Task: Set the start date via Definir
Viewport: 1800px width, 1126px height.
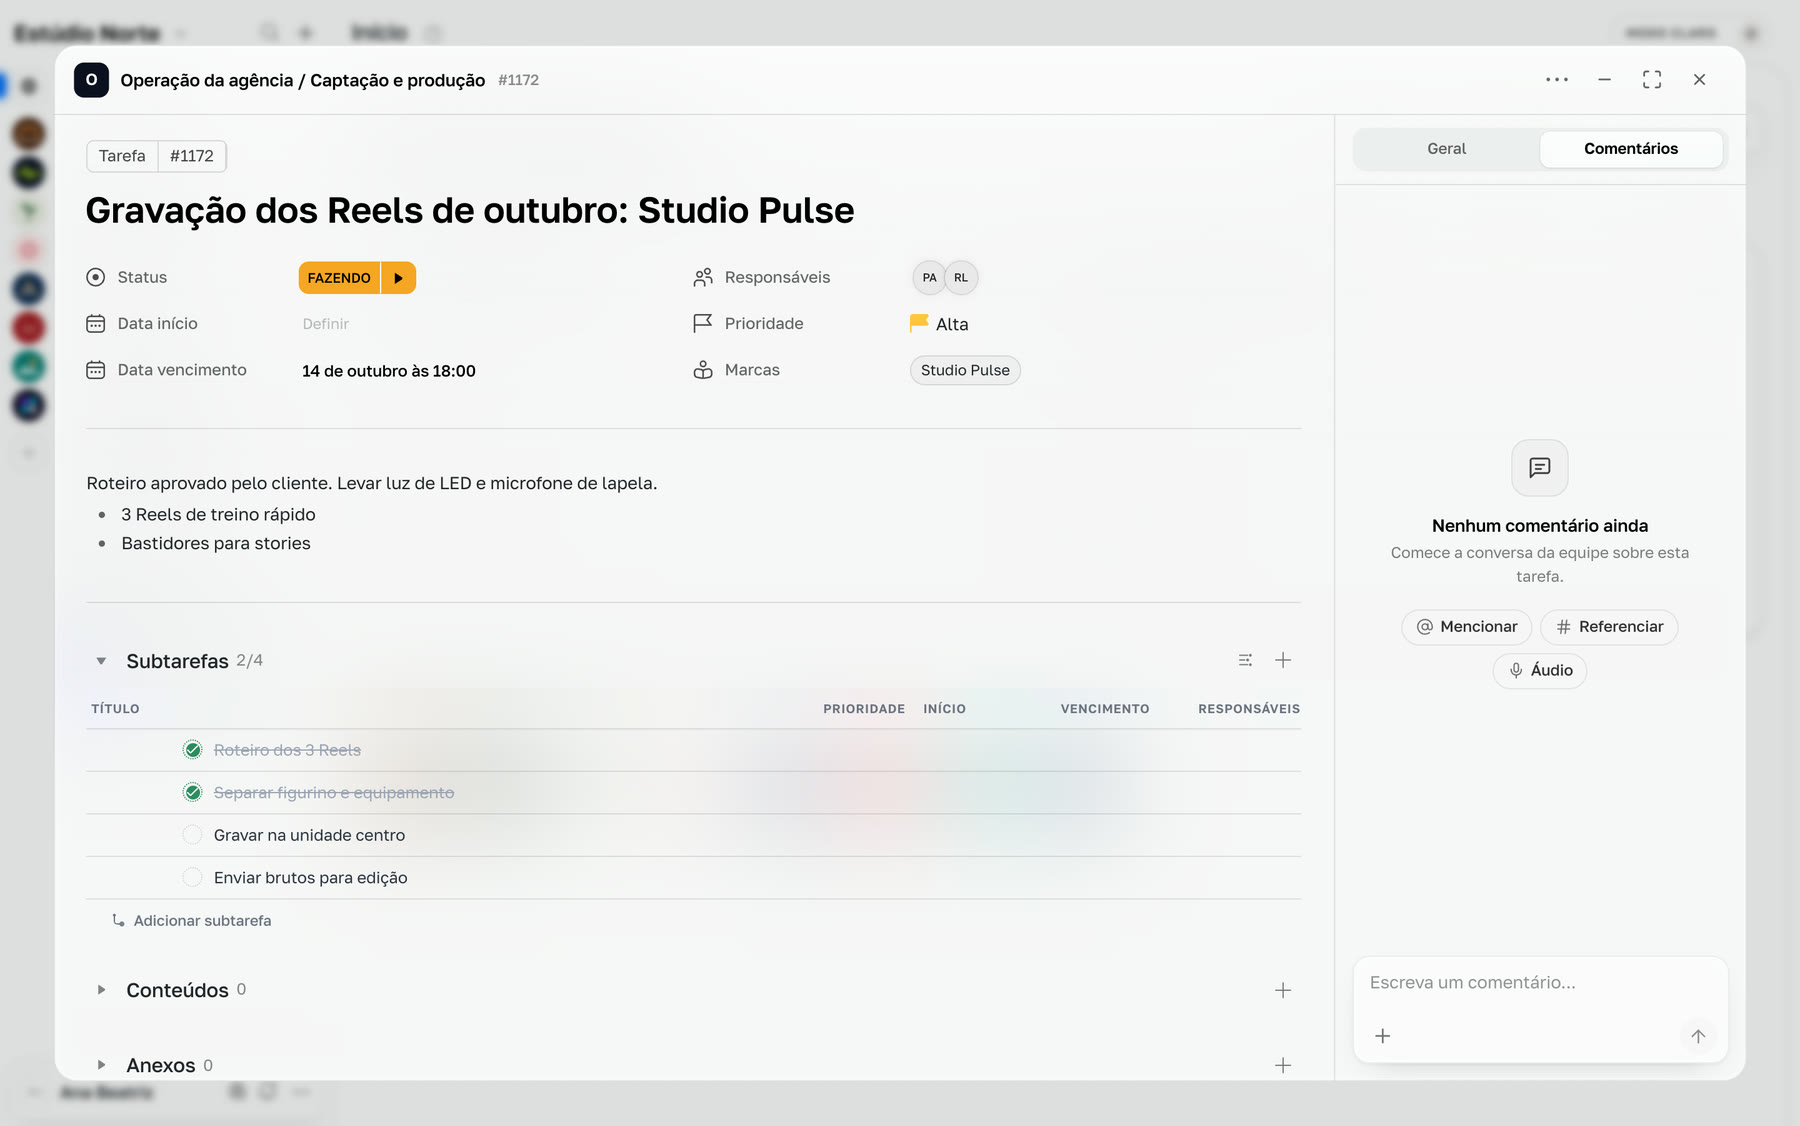Action: [326, 324]
